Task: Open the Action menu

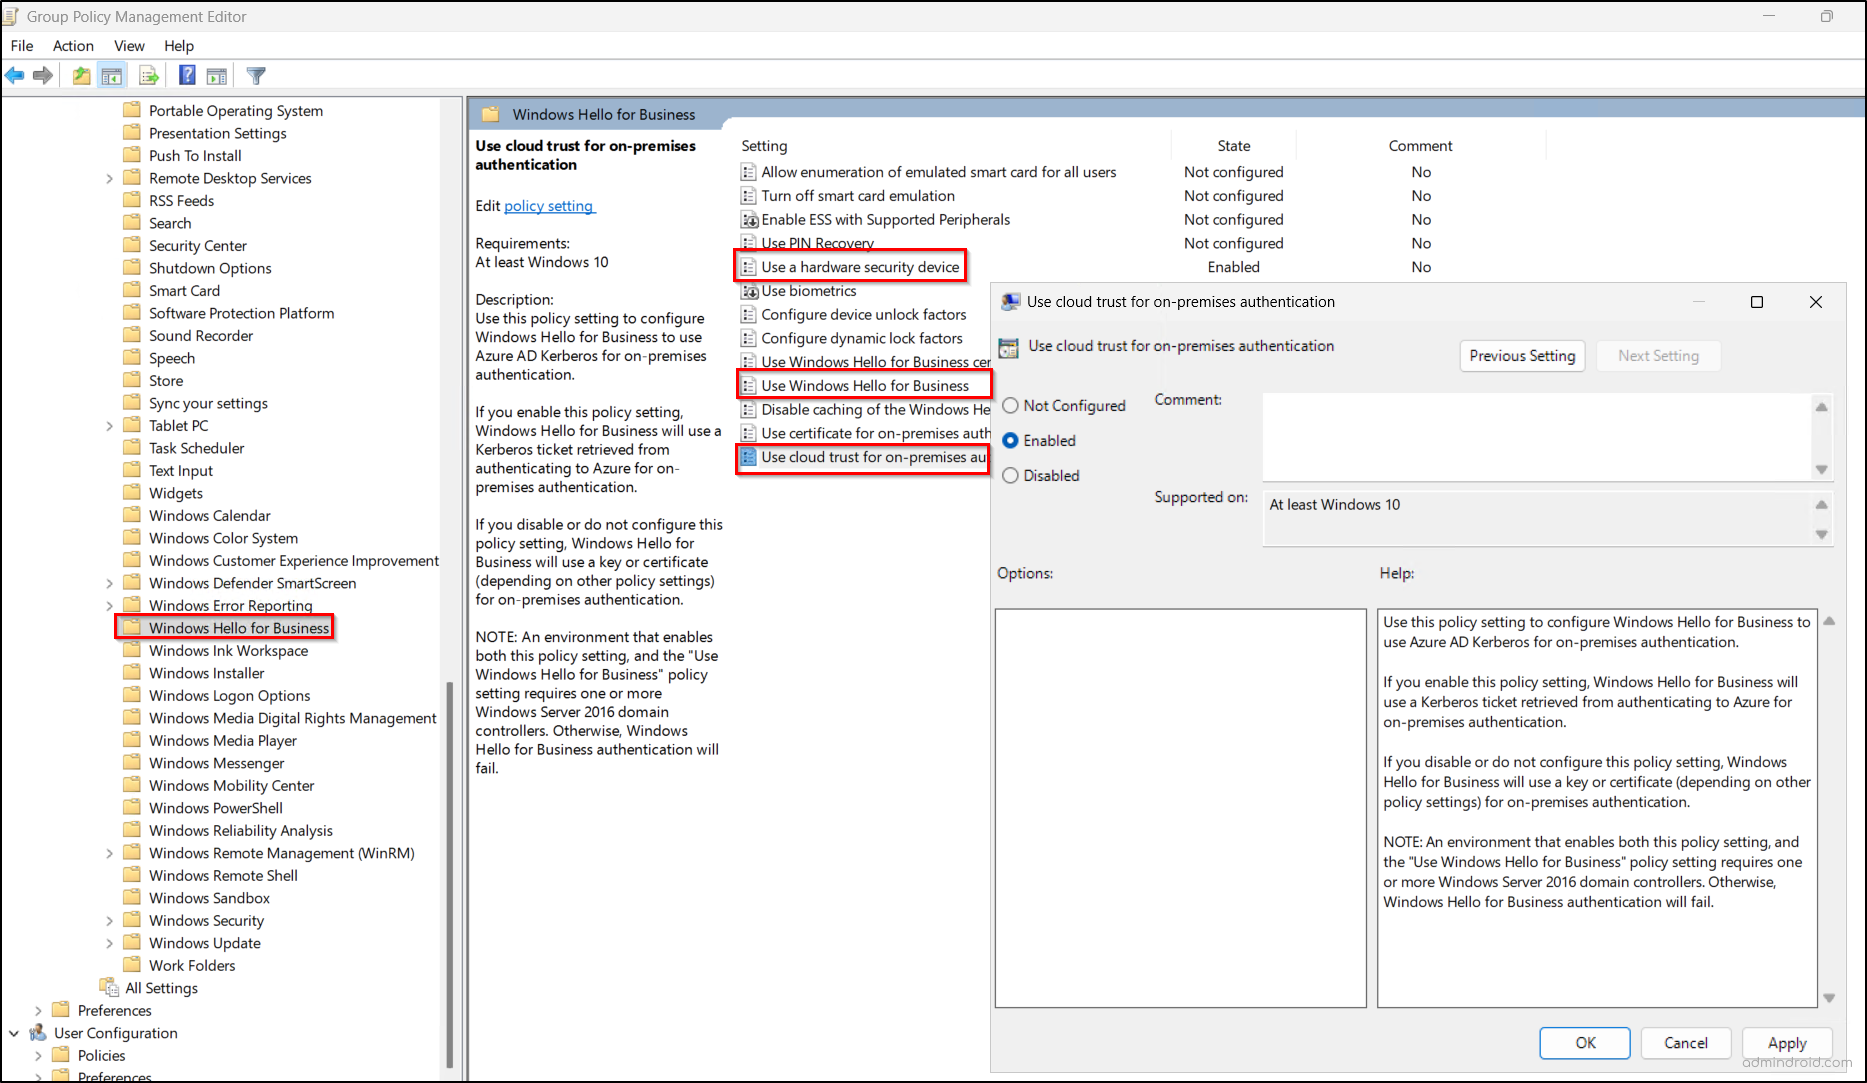Action: click(73, 45)
